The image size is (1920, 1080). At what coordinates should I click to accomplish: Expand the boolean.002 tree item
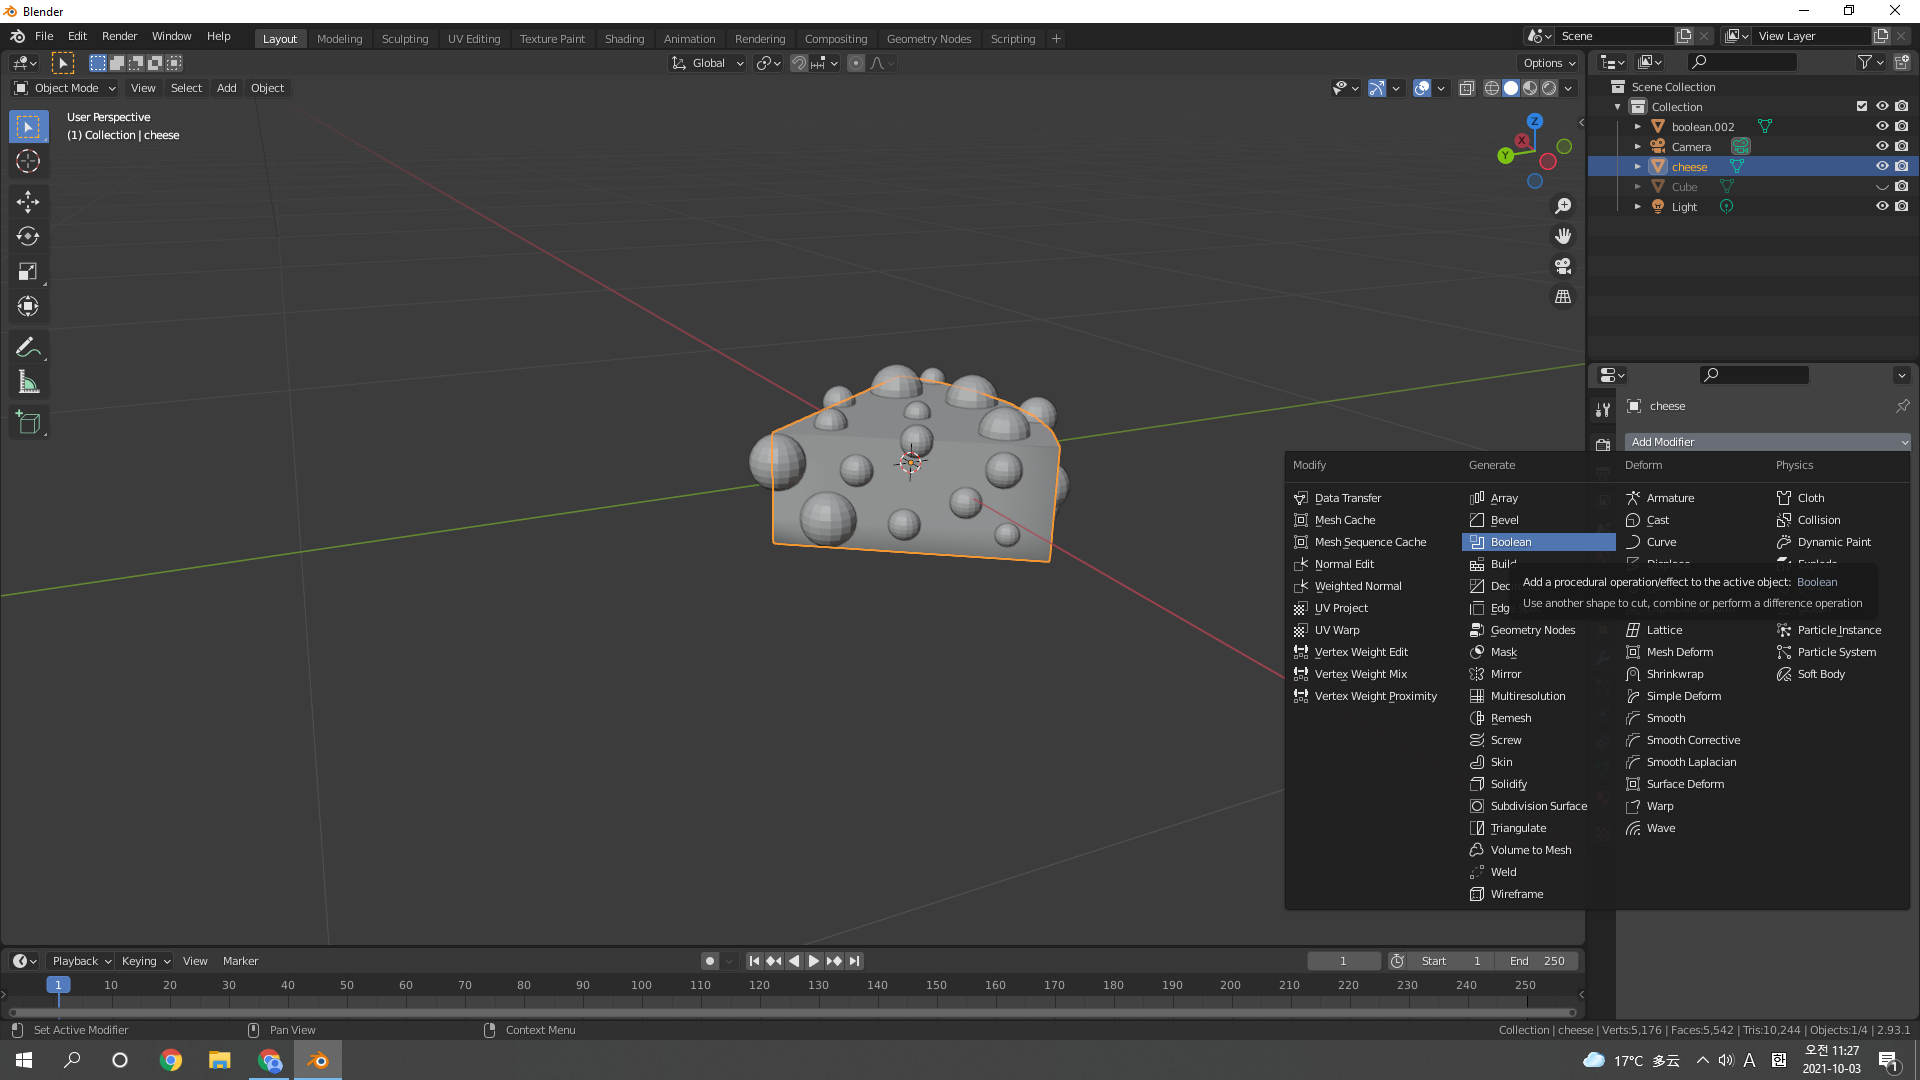point(1638,127)
